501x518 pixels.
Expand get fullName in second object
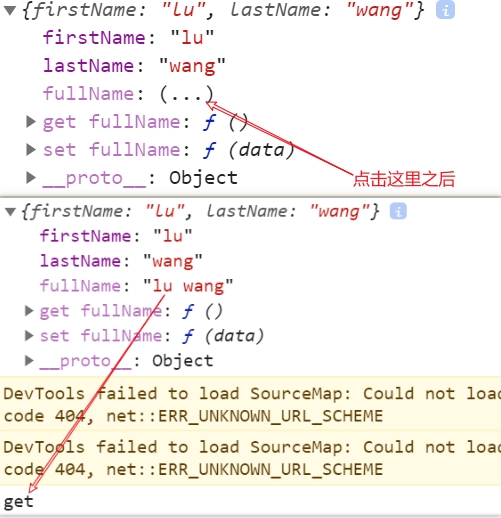pyautogui.click(x=29, y=311)
